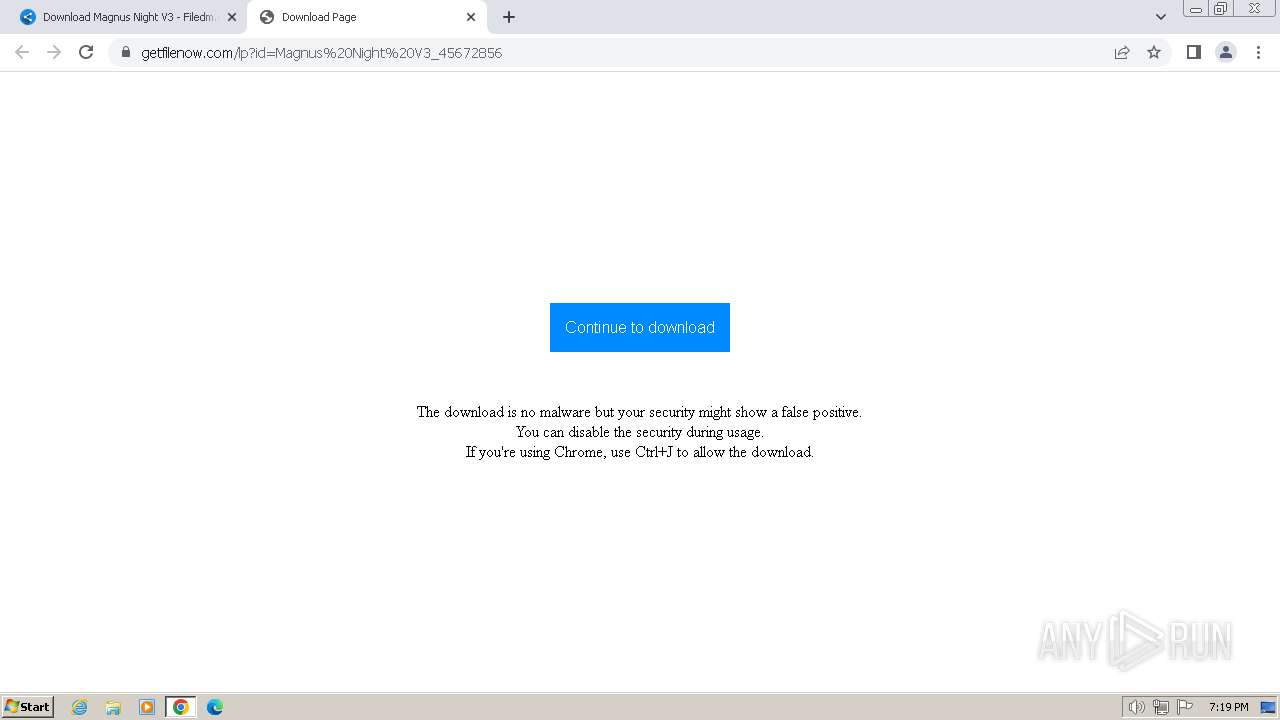Select the Download Page tab

366,17
